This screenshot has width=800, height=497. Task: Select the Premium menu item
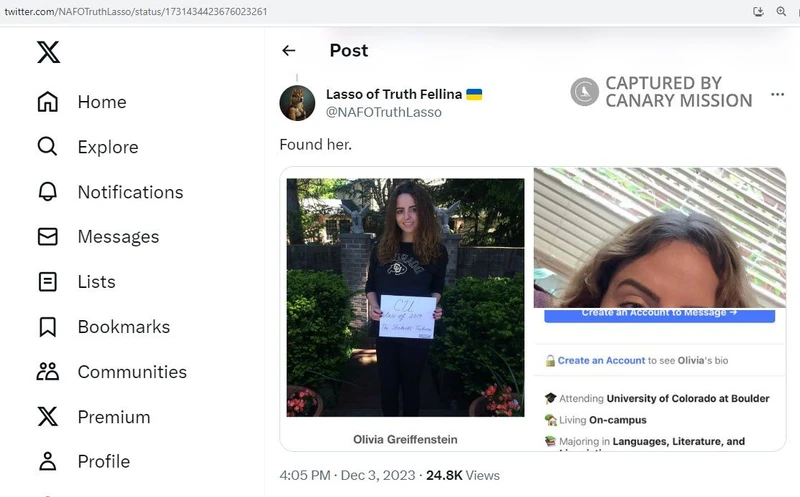tap(94, 417)
